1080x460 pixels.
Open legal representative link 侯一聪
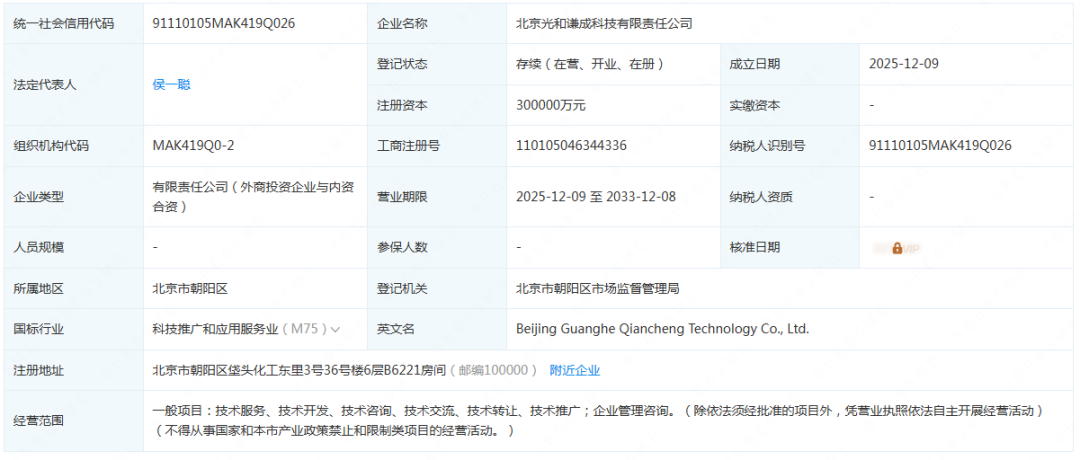point(172,85)
